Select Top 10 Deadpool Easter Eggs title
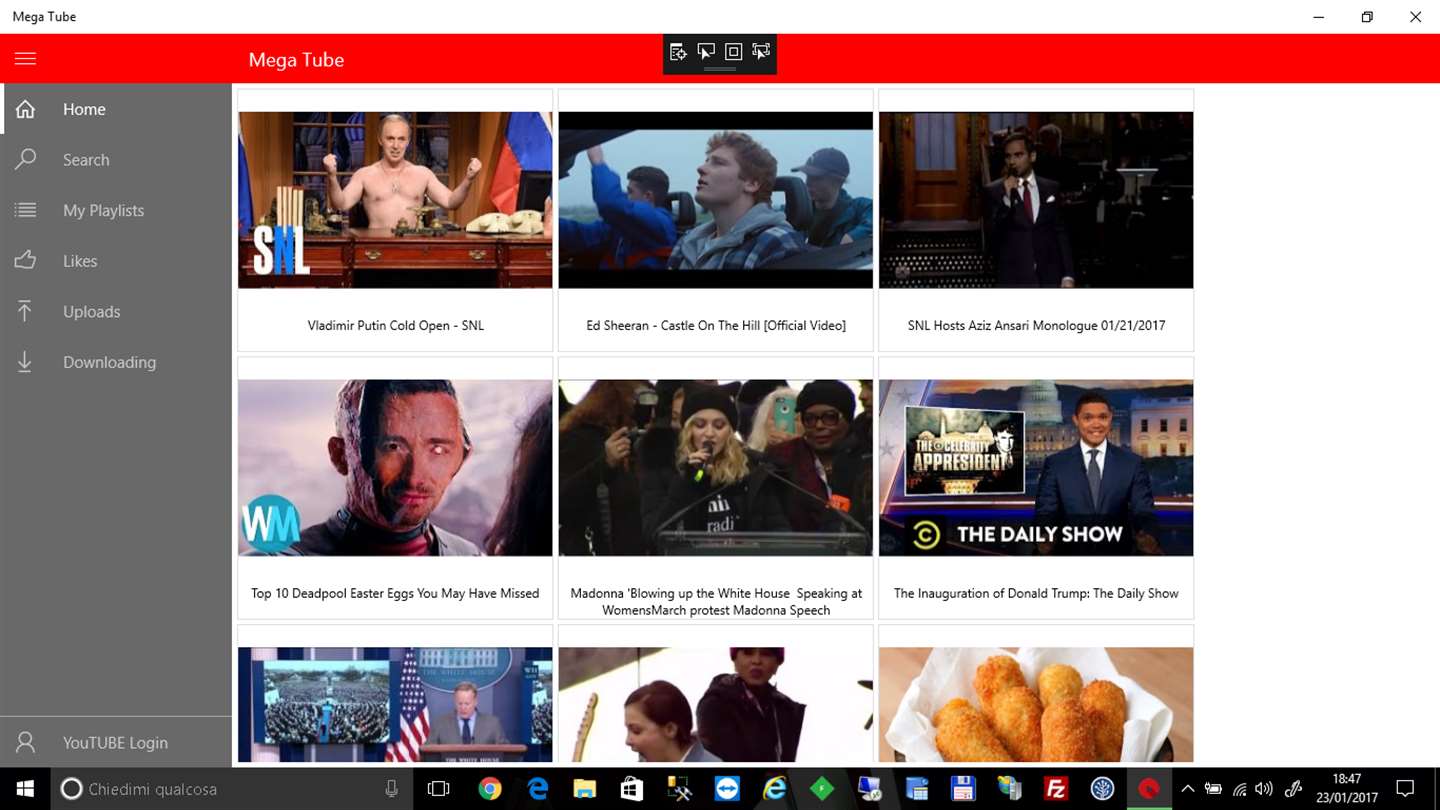1440x810 pixels. [395, 593]
